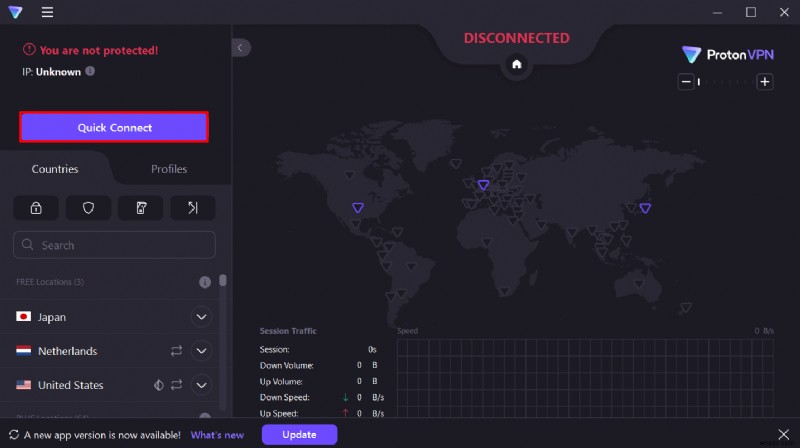This screenshot has width=800, height=448.
Task: Click the Session Traffic heading
Action: 288,331
